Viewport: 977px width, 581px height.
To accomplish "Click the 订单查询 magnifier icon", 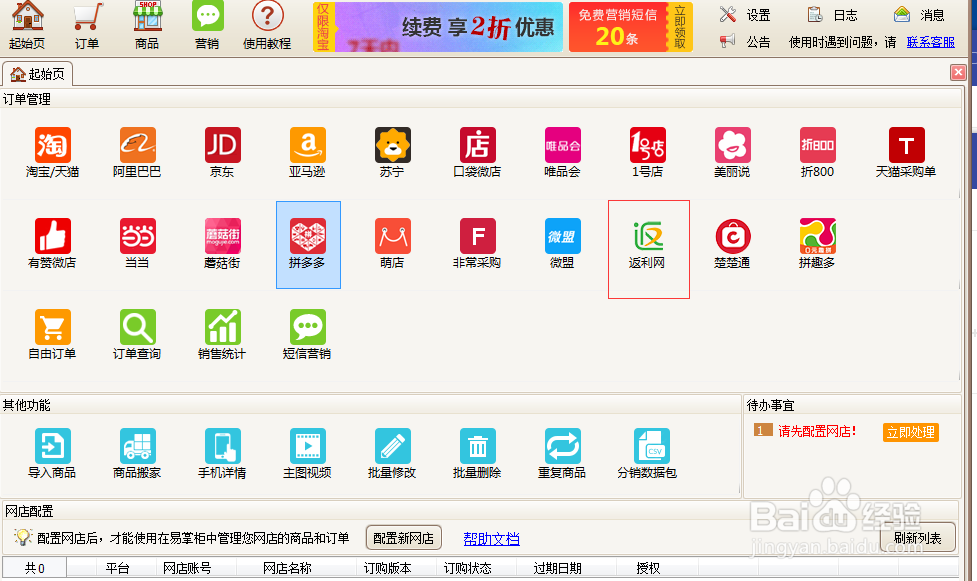I will coord(137,335).
